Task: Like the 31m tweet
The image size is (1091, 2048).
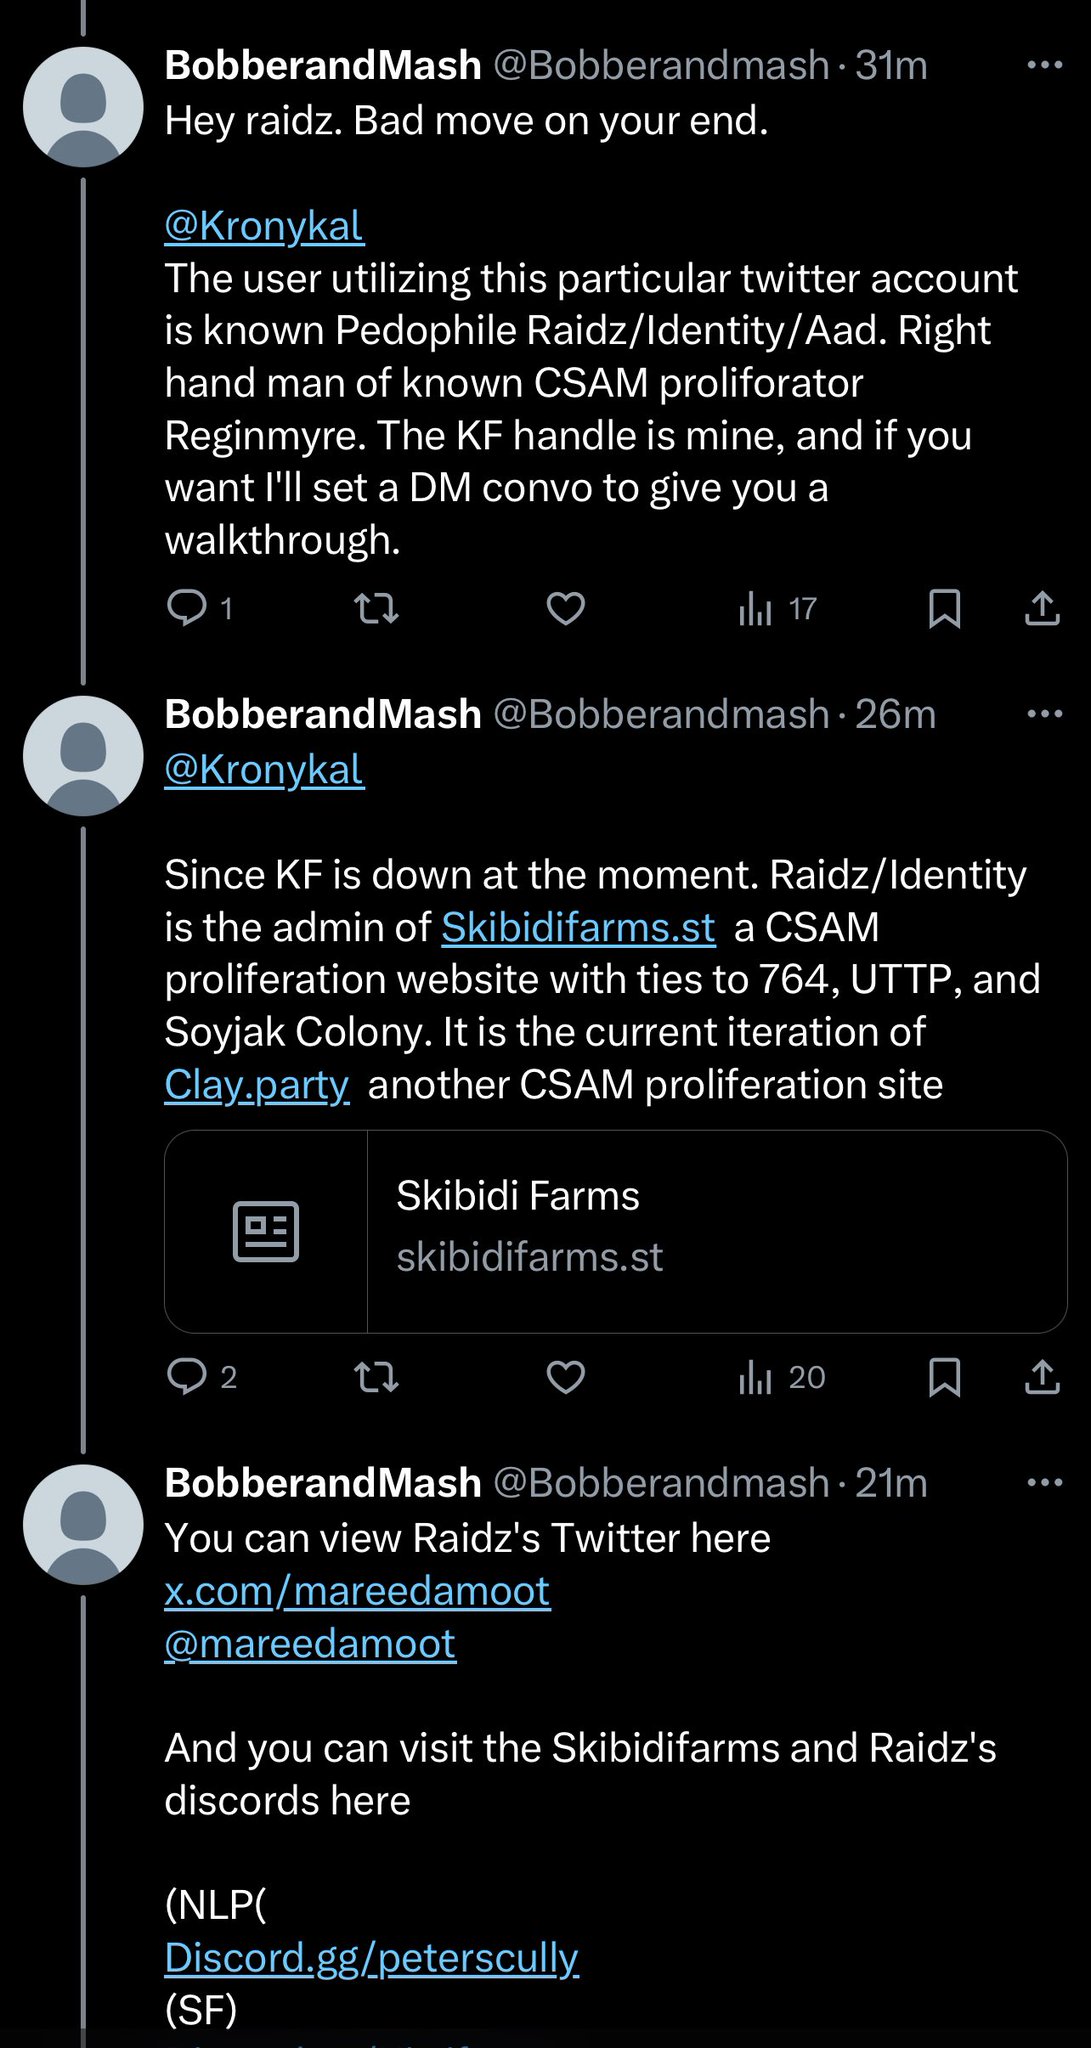Action: coord(566,608)
